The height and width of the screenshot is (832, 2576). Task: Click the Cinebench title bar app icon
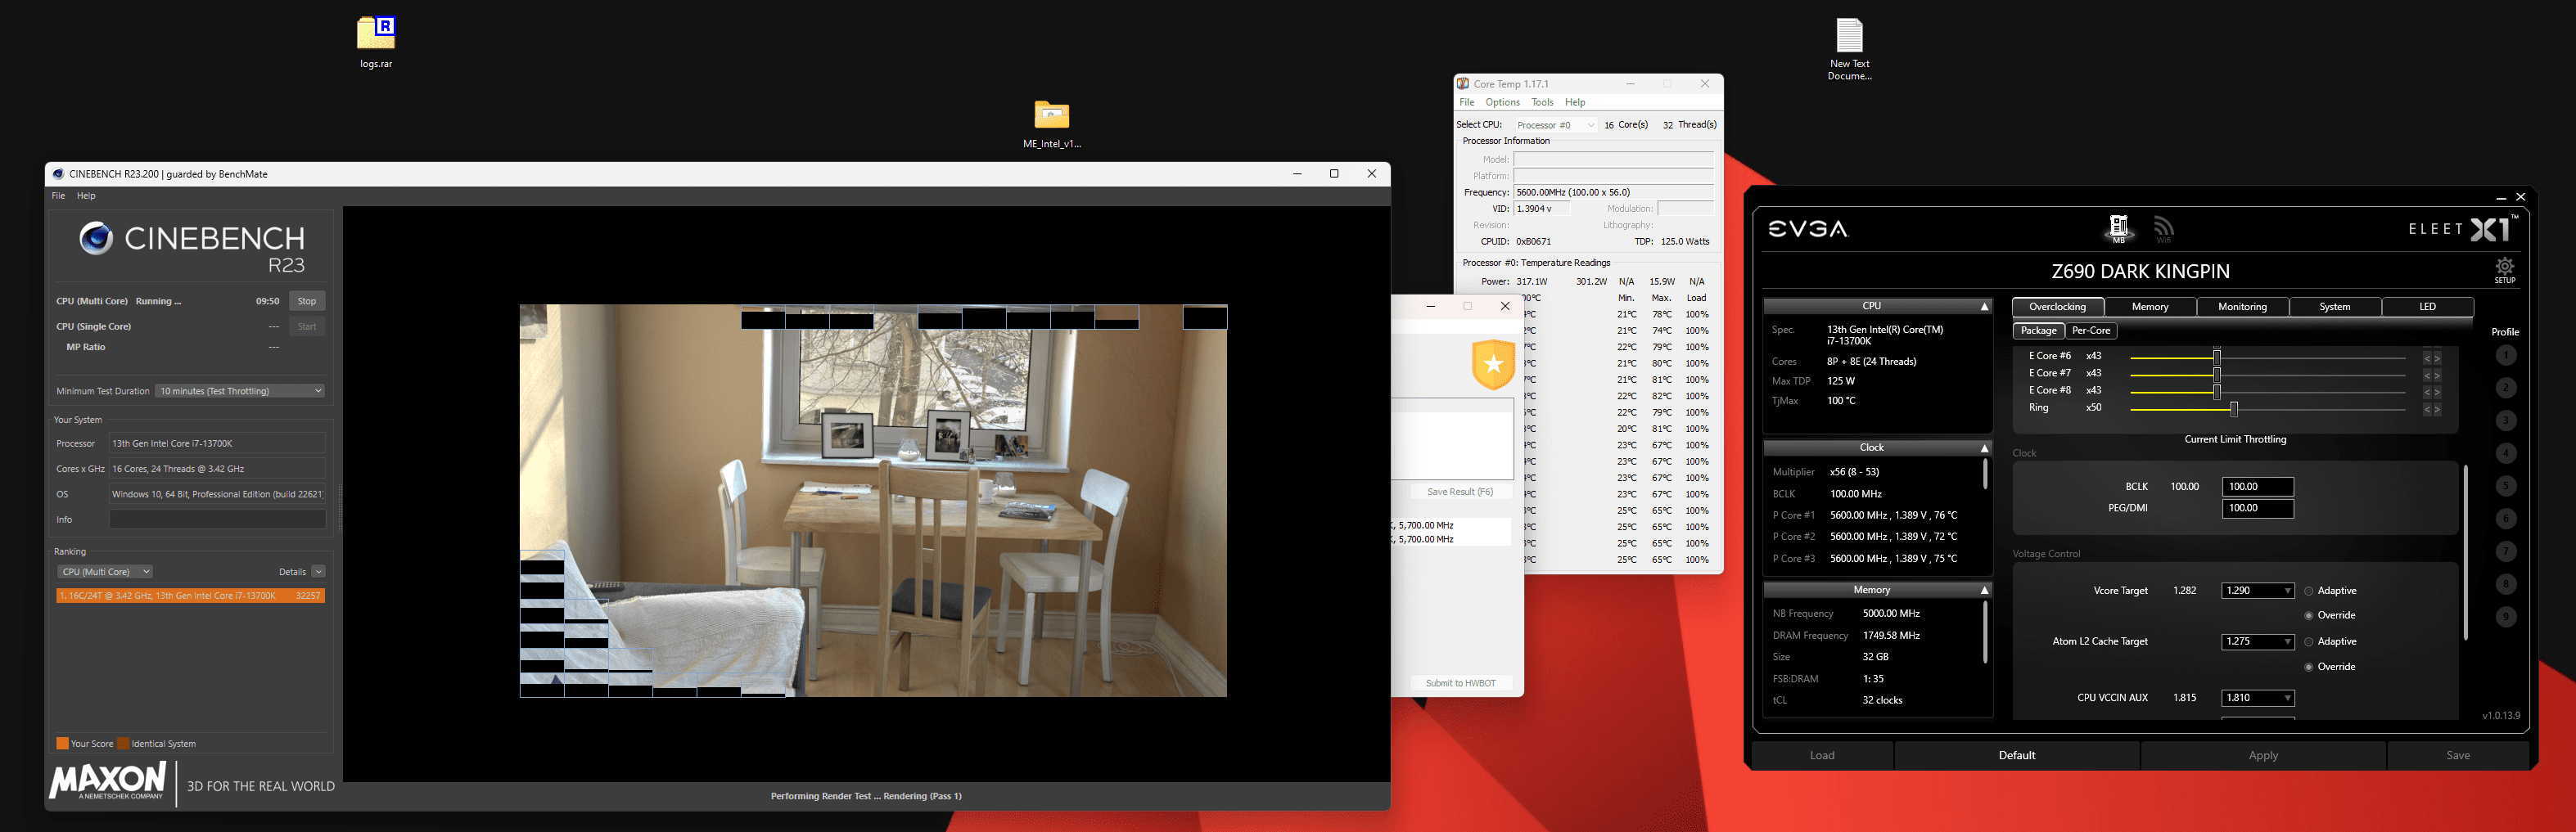click(58, 174)
